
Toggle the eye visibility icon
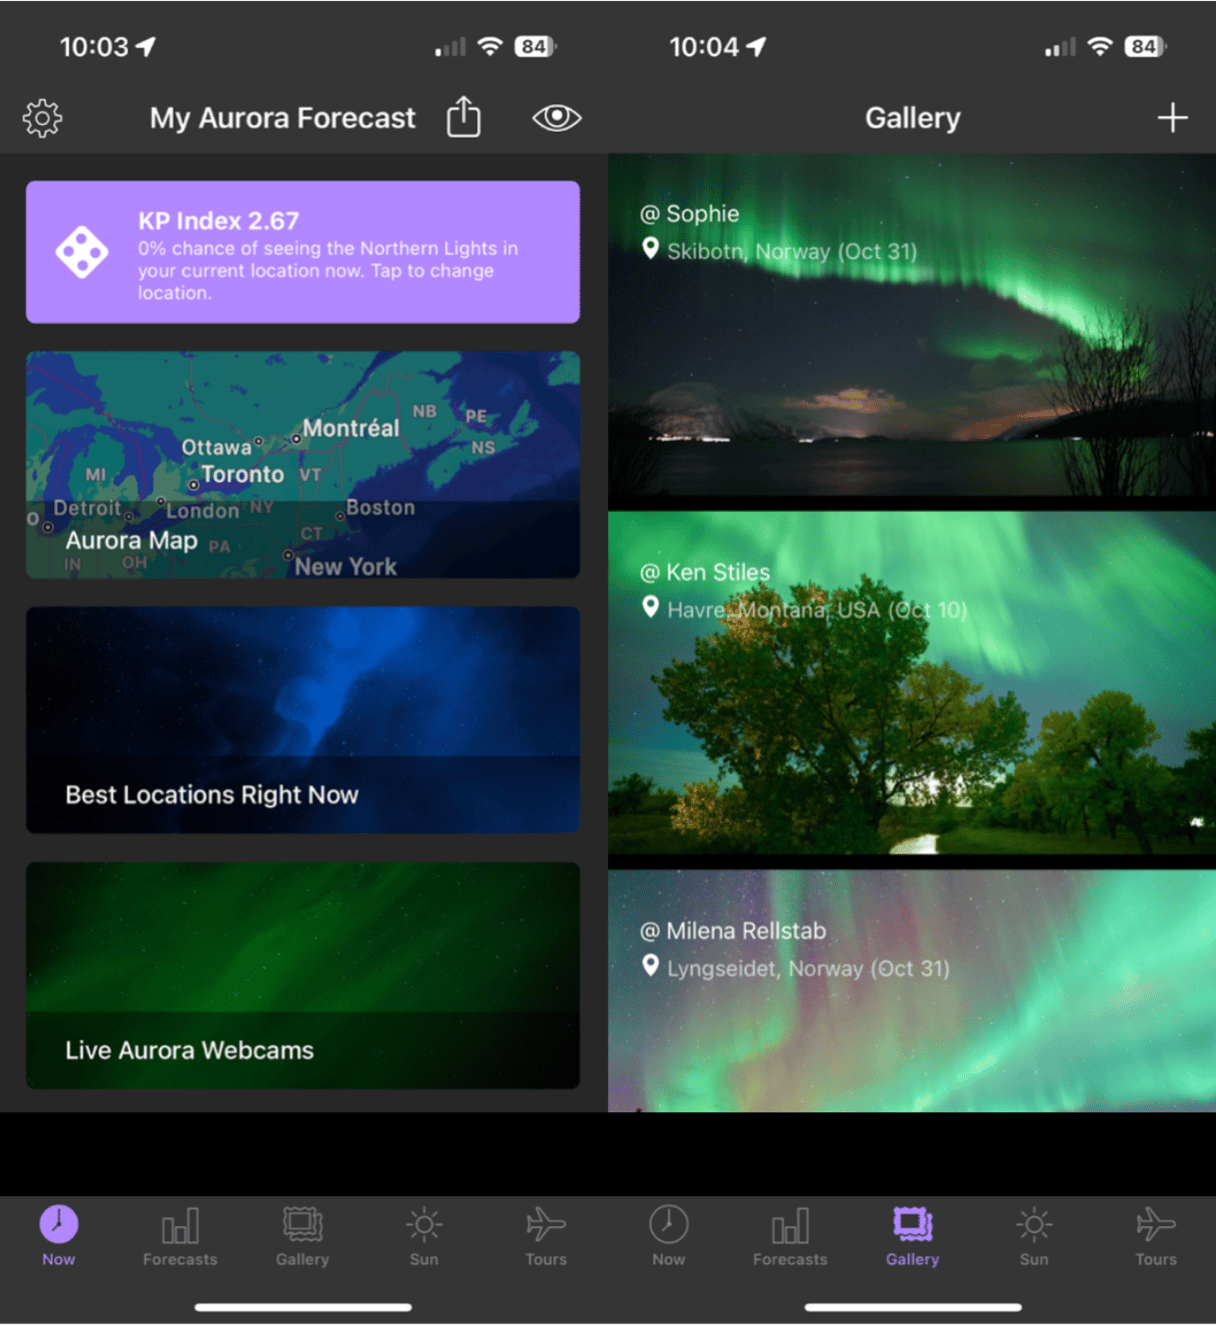(556, 118)
